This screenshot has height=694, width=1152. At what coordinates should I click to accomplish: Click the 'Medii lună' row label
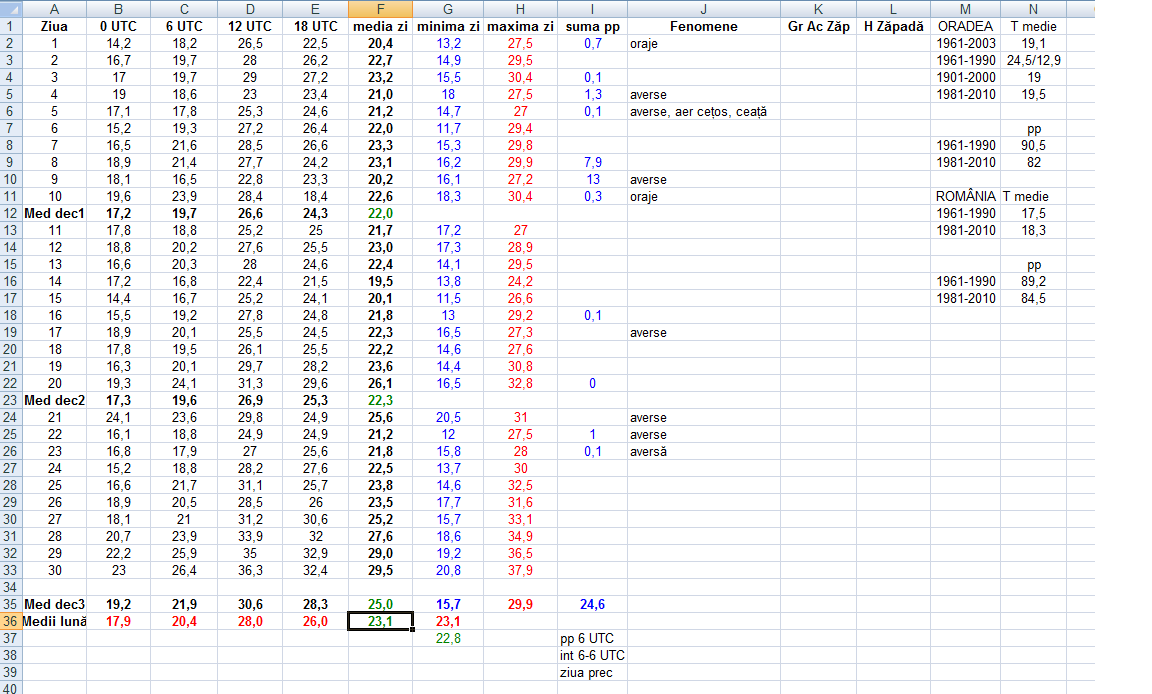(x=54, y=621)
